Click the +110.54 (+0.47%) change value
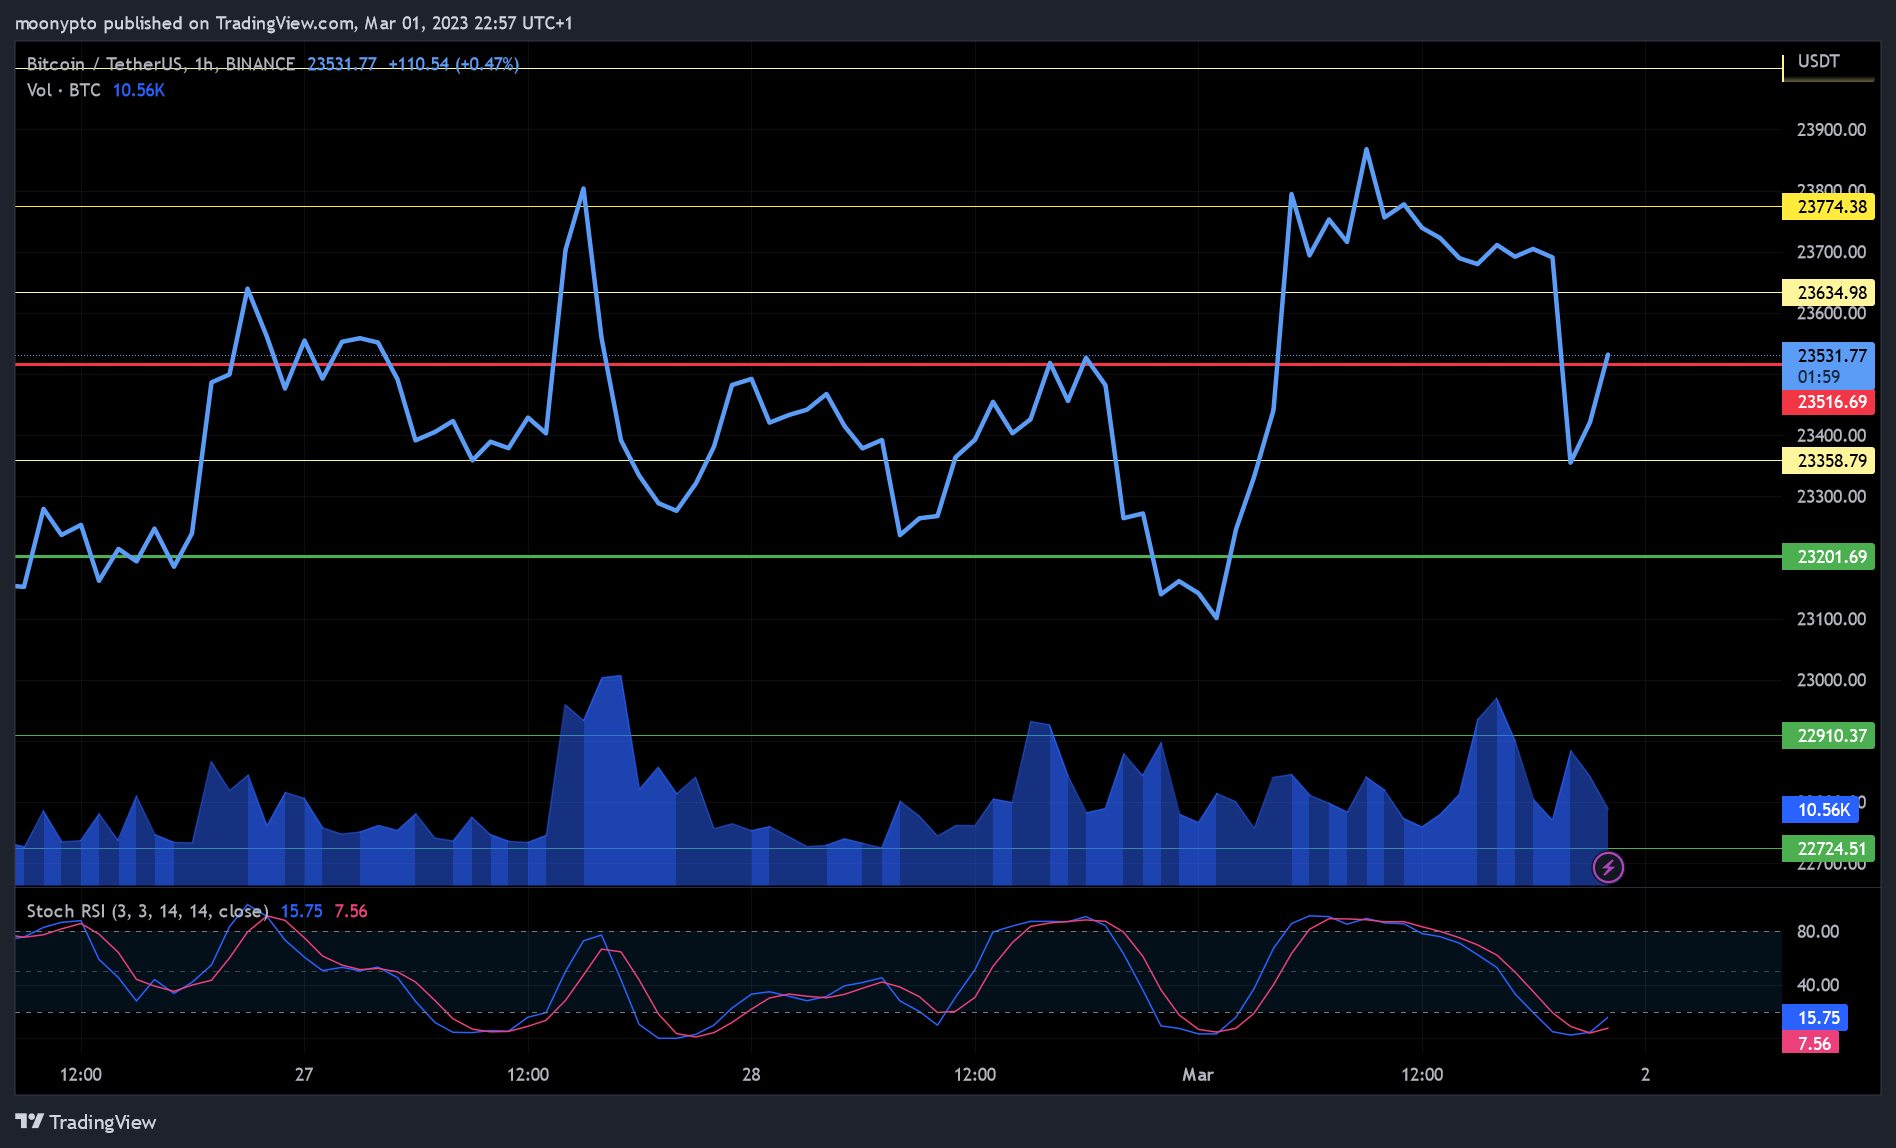The image size is (1896, 1148). (454, 64)
